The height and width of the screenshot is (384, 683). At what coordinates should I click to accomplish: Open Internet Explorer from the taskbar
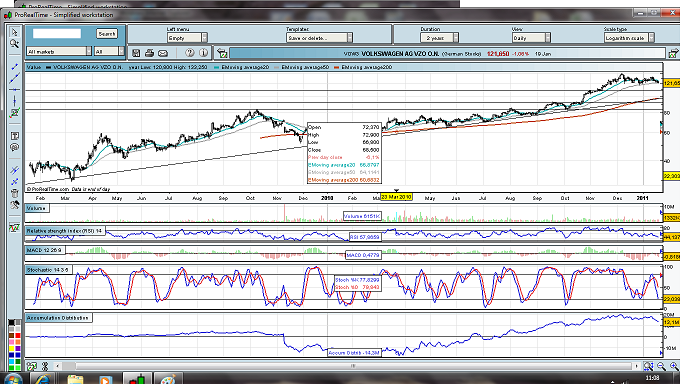(x=42, y=379)
